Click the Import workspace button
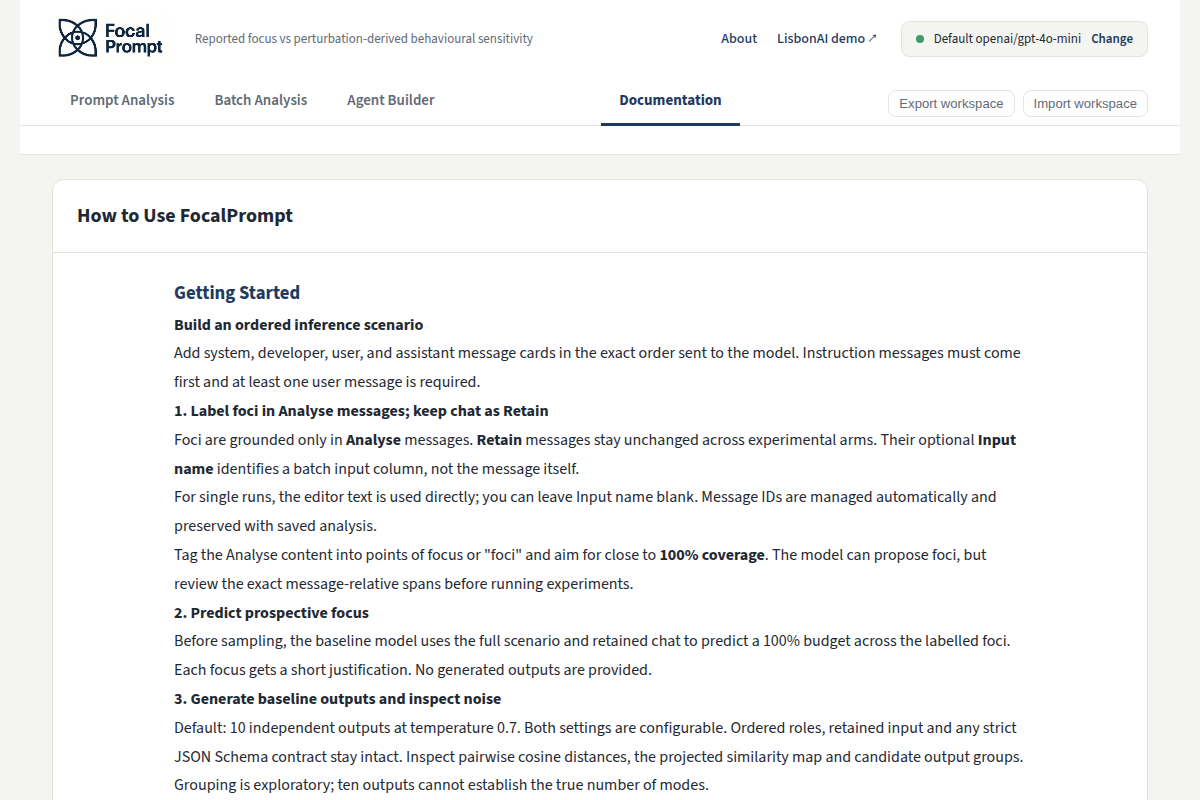Image resolution: width=1200 pixels, height=800 pixels. click(1085, 104)
